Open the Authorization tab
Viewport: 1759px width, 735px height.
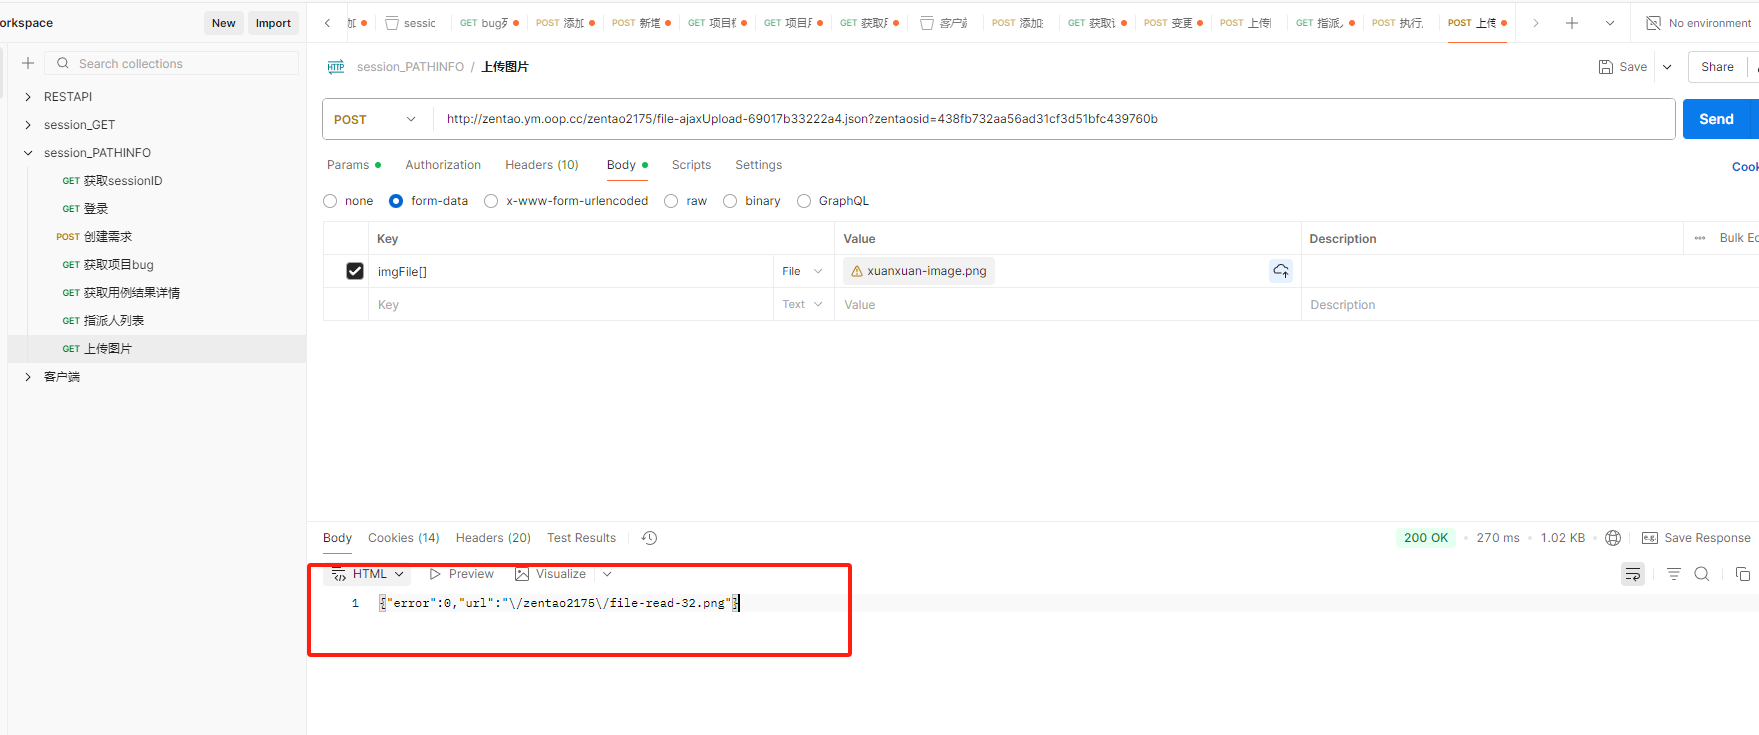[443, 165]
